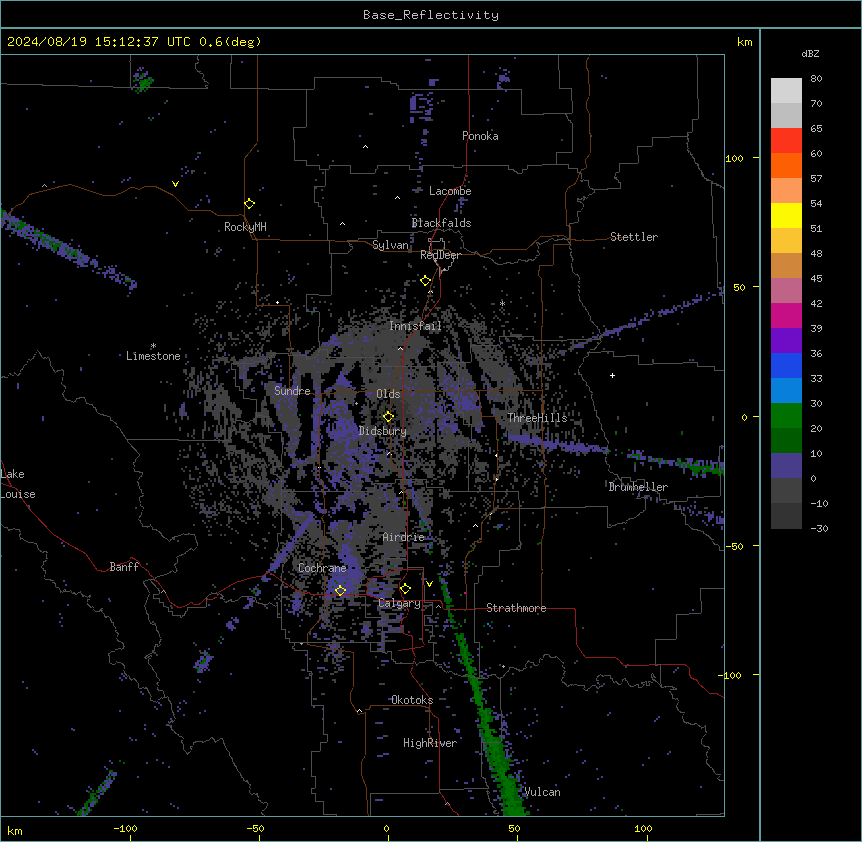Click the dBZ legend heading
862x842 pixels.
(x=810, y=53)
